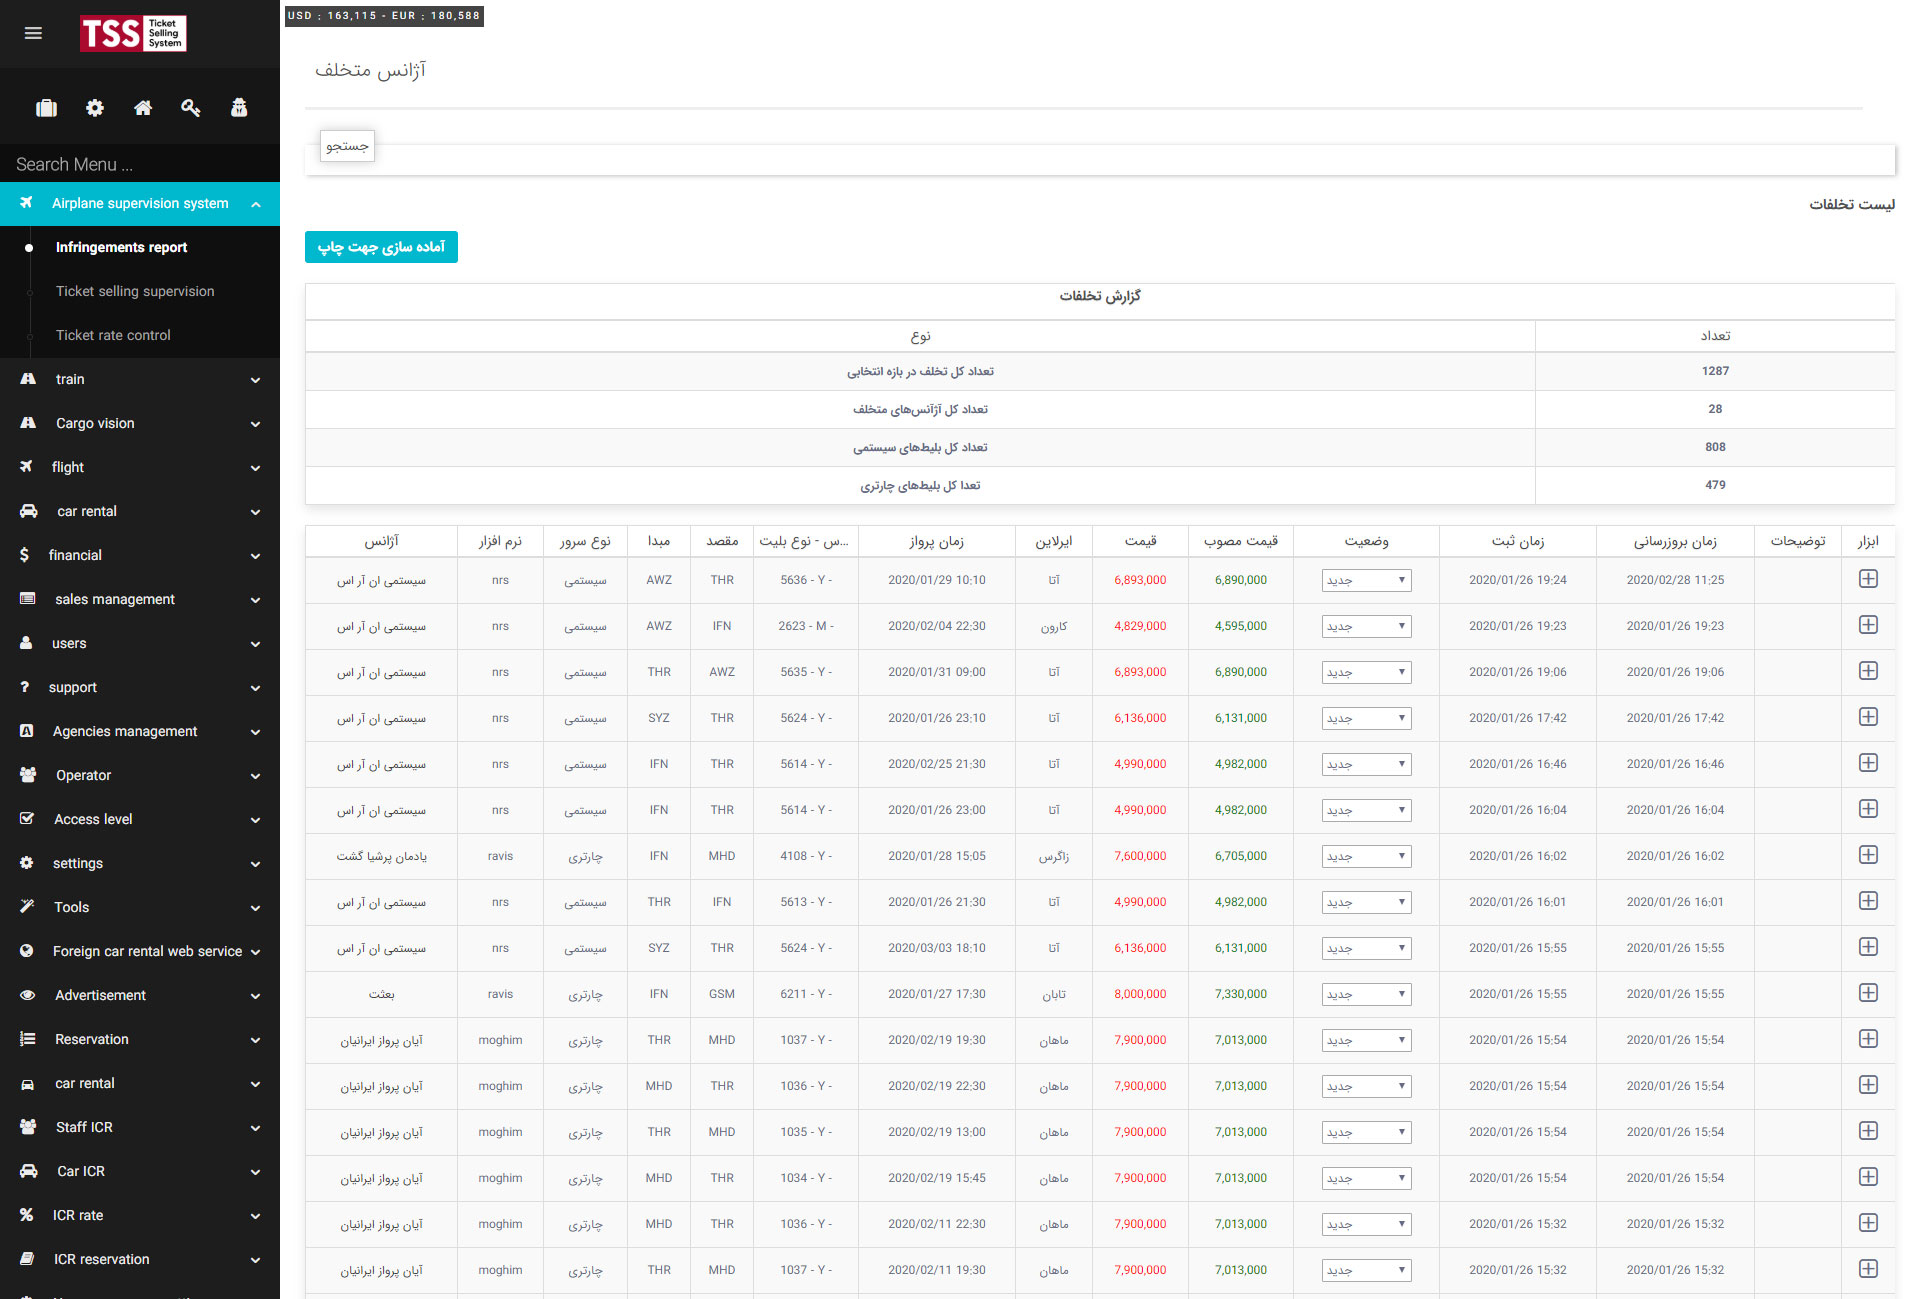
Task: Click the suitcase icon in sidebar toolbar
Action: 46,108
